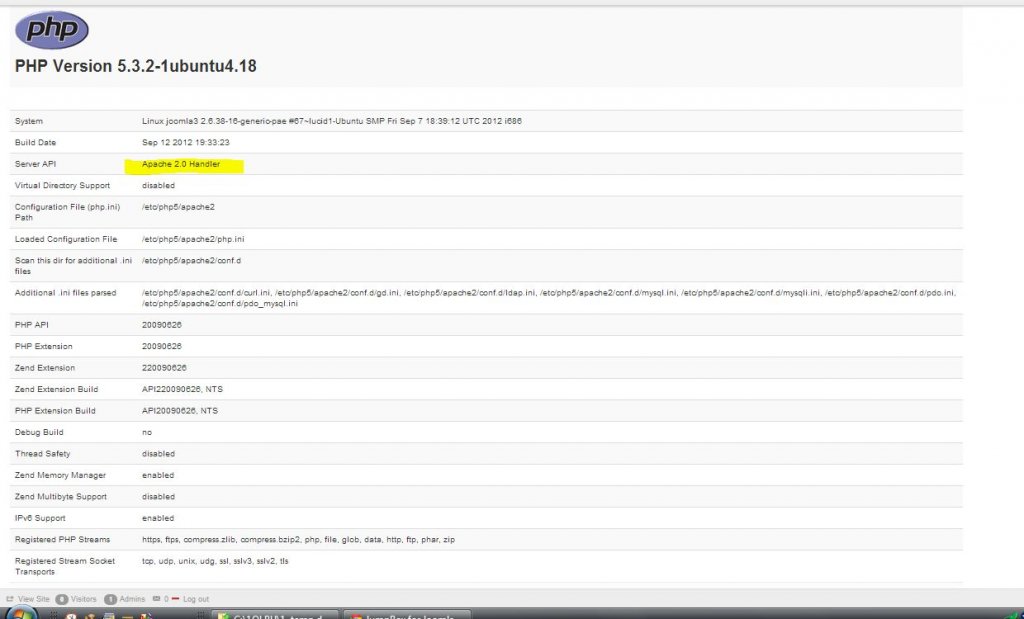Viewport: 1024px width, 619px height.
Task: Click the Admins label in the status bar
Action: coord(133,599)
